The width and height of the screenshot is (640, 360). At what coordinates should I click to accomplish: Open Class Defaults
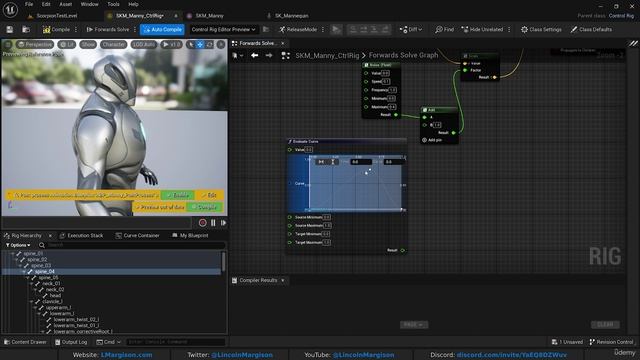click(591, 29)
